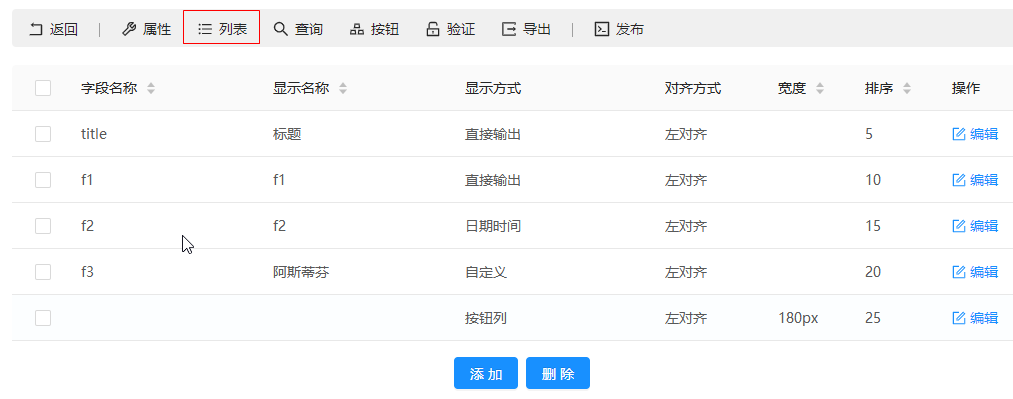1013x399 pixels.
Task: Click the sort value 25 cell
Action: click(873, 318)
